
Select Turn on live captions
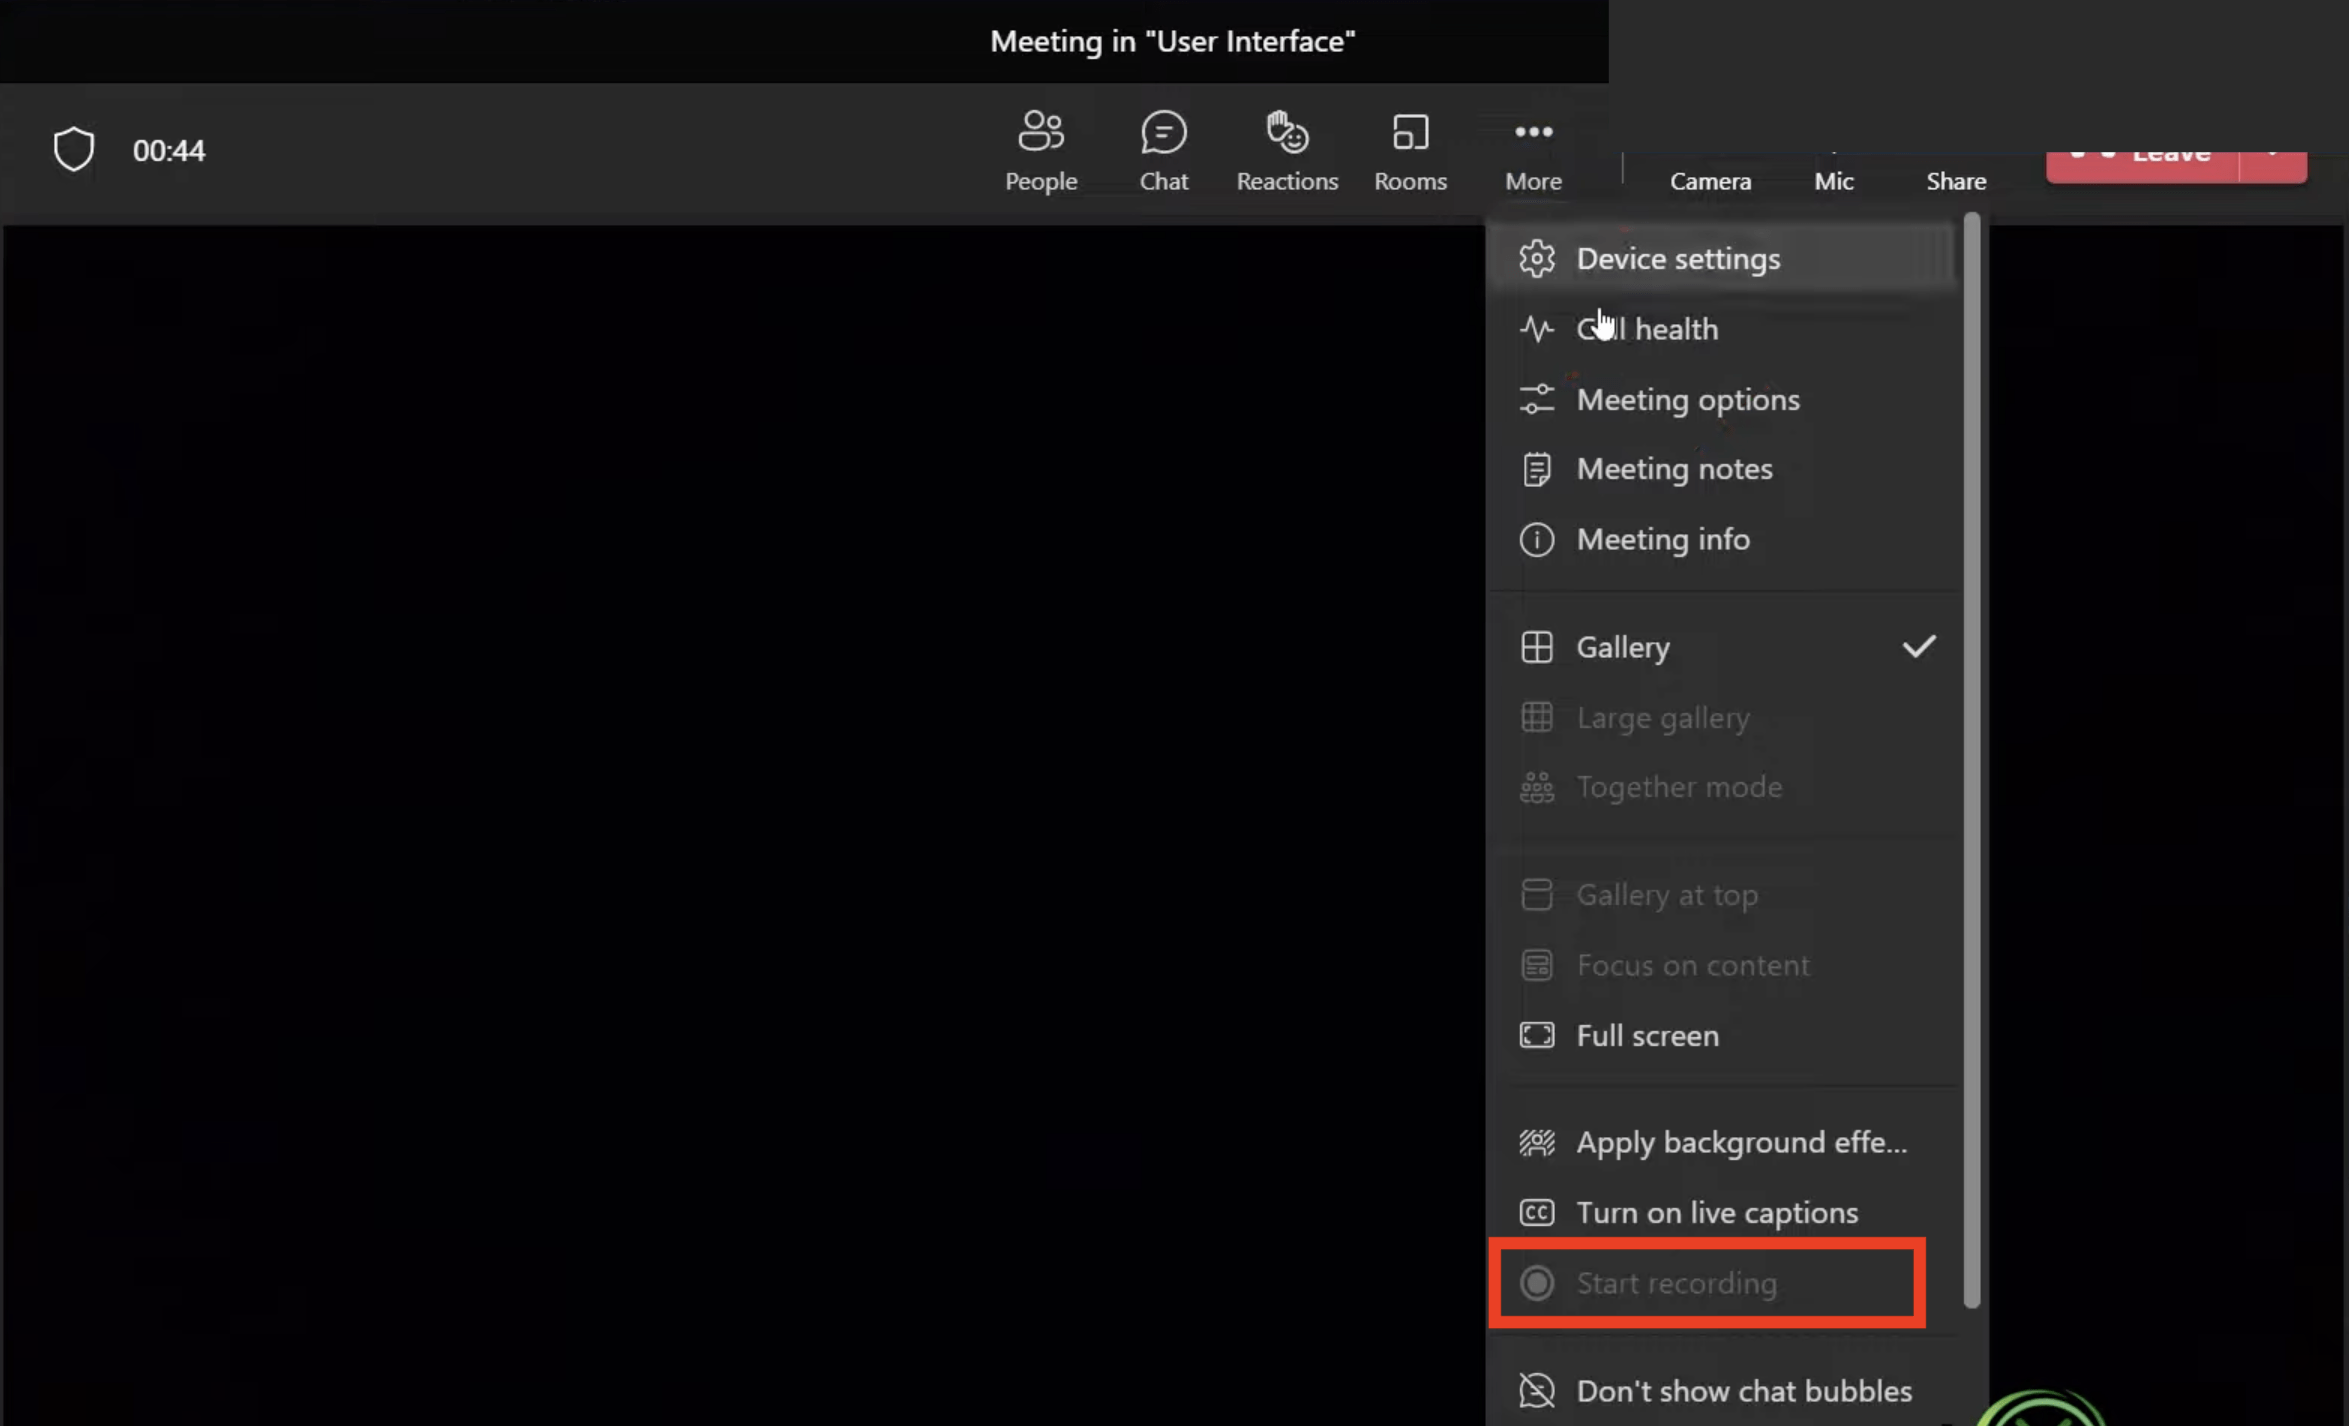(1722, 1212)
